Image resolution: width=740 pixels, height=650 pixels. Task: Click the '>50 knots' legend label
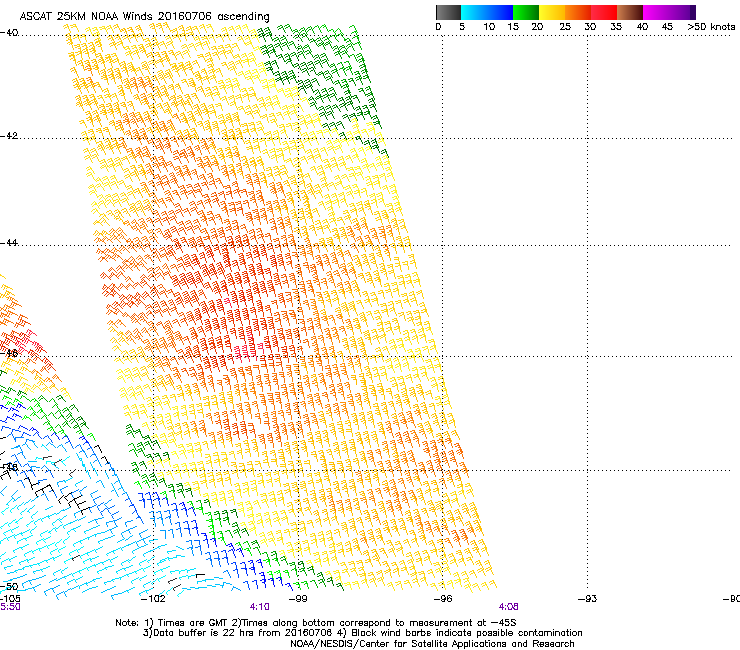[711, 26]
